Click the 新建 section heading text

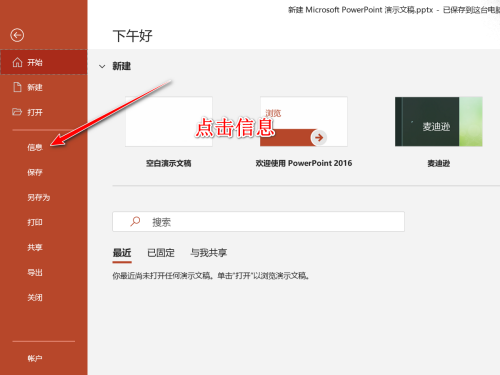coord(122,66)
